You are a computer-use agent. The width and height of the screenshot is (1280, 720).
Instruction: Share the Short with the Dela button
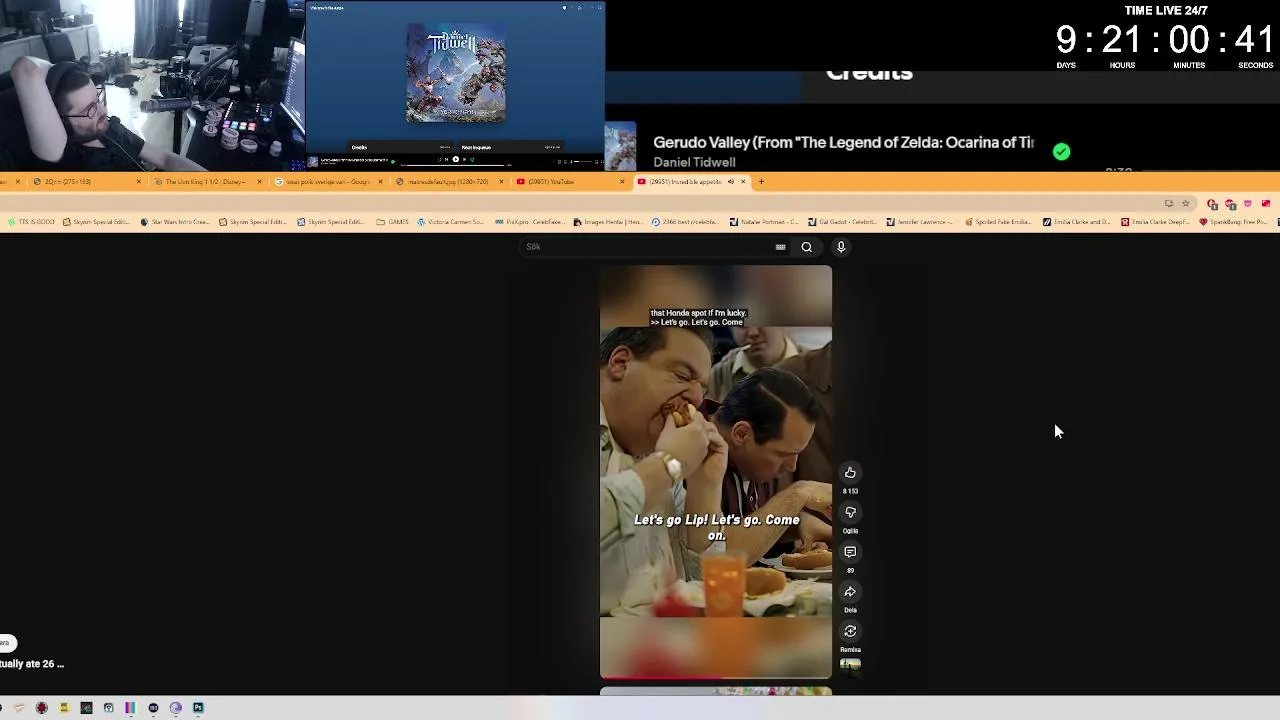coord(850,592)
